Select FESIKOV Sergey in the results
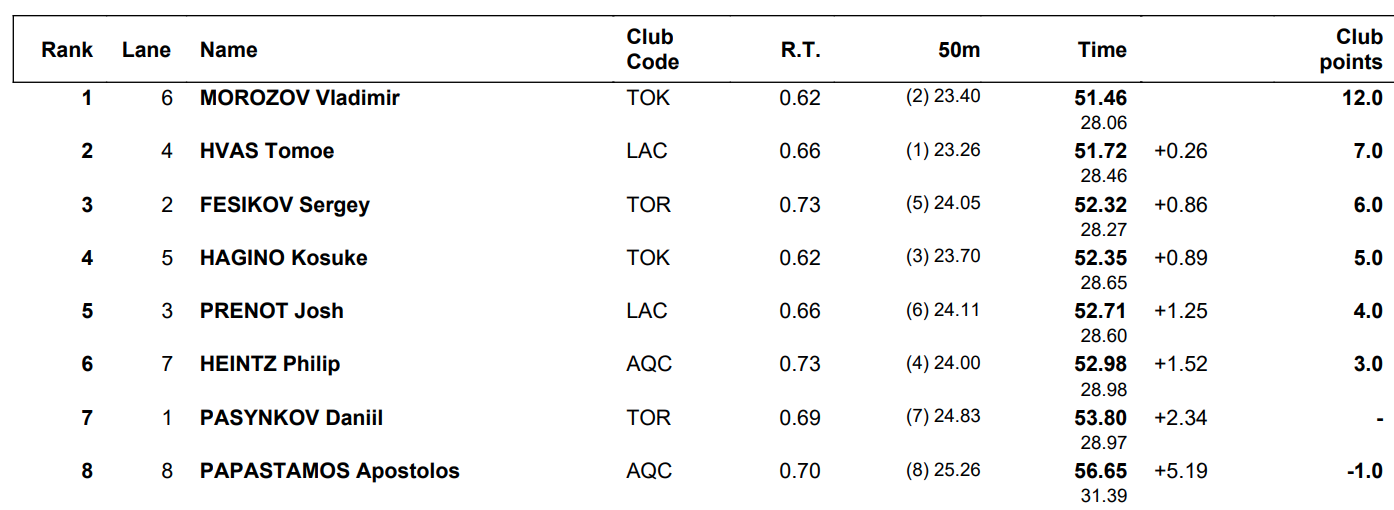 coord(285,205)
